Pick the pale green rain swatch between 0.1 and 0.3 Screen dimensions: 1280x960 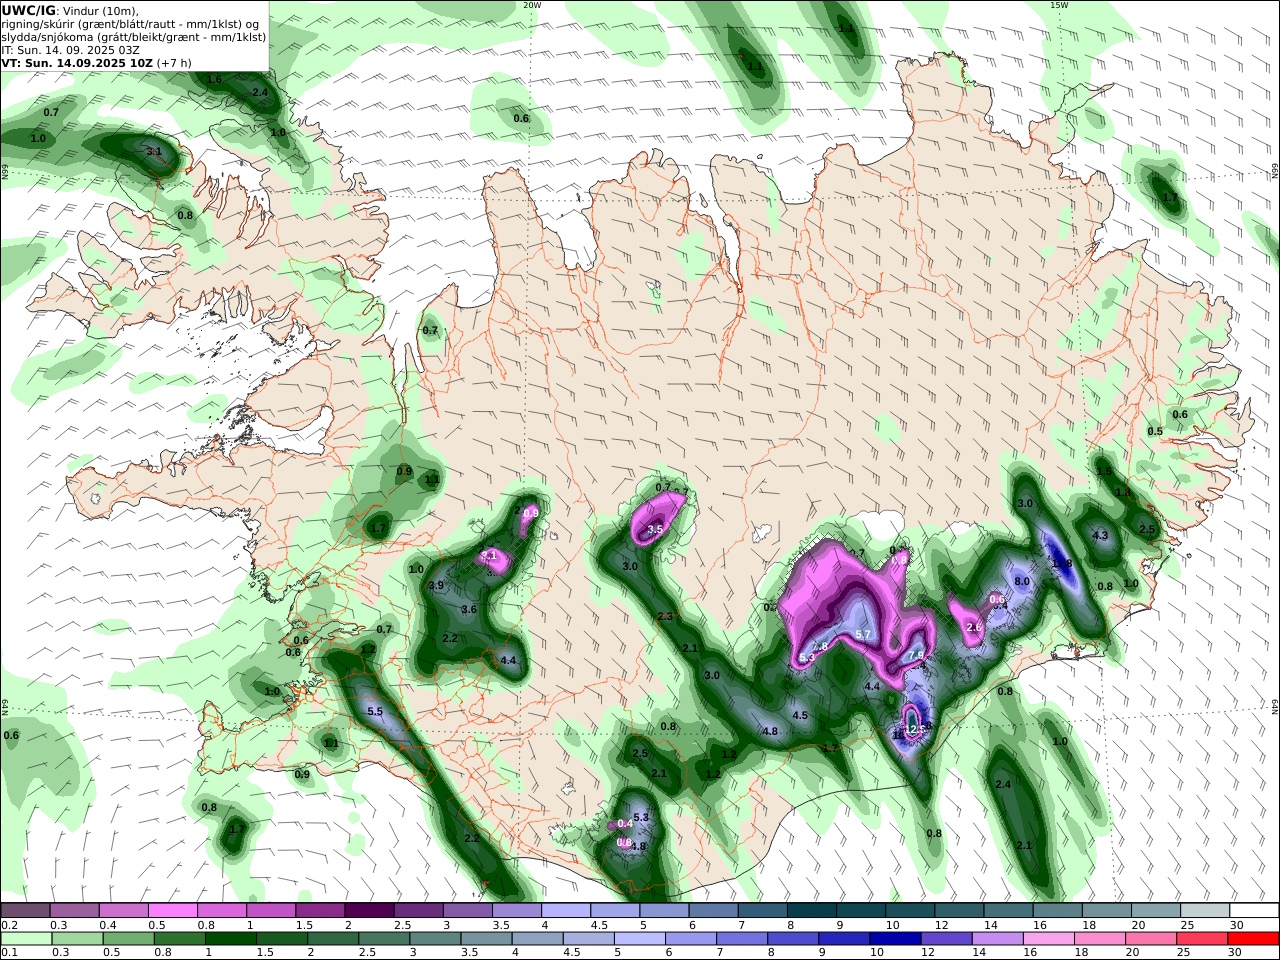(25, 939)
